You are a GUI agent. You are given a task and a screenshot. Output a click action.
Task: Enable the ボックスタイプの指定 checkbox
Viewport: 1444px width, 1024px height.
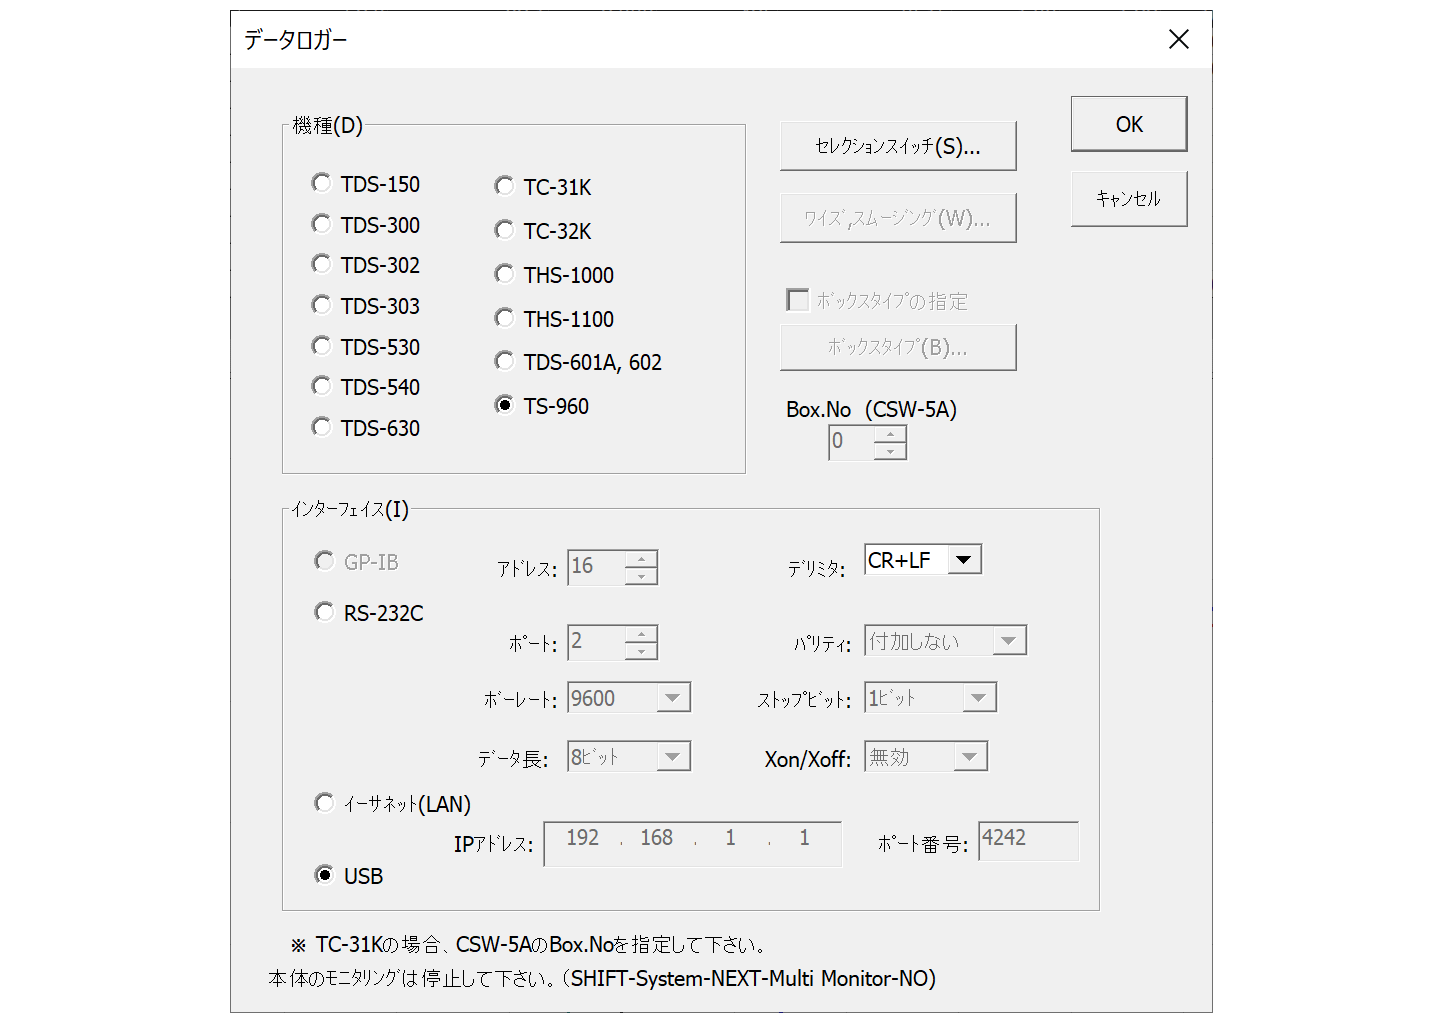coord(797,299)
